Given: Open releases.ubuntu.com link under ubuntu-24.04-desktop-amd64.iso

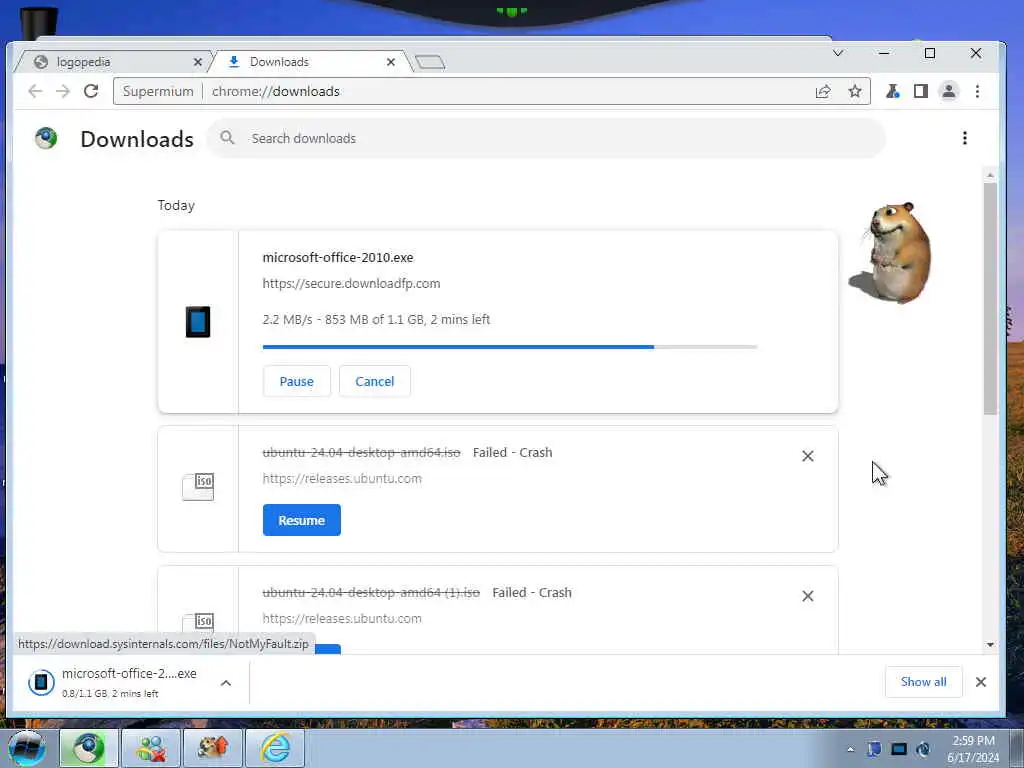Looking at the screenshot, I should (342, 479).
